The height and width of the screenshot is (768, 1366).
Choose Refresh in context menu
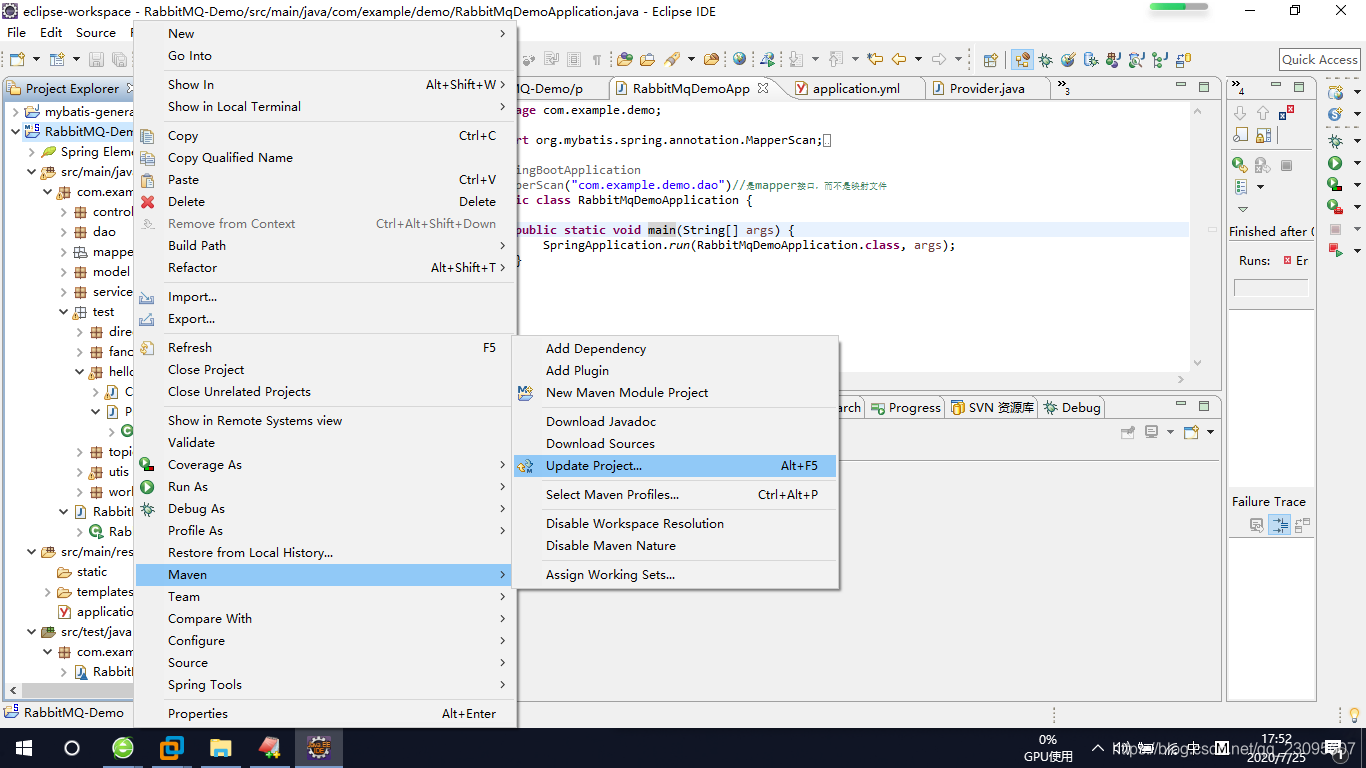click(324, 348)
